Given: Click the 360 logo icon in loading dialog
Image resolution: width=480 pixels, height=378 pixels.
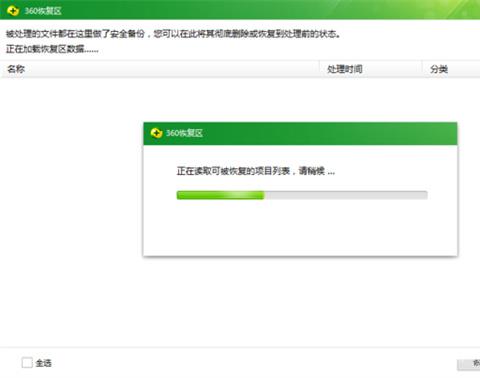Looking at the screenshot, I should tap(156, 133).
